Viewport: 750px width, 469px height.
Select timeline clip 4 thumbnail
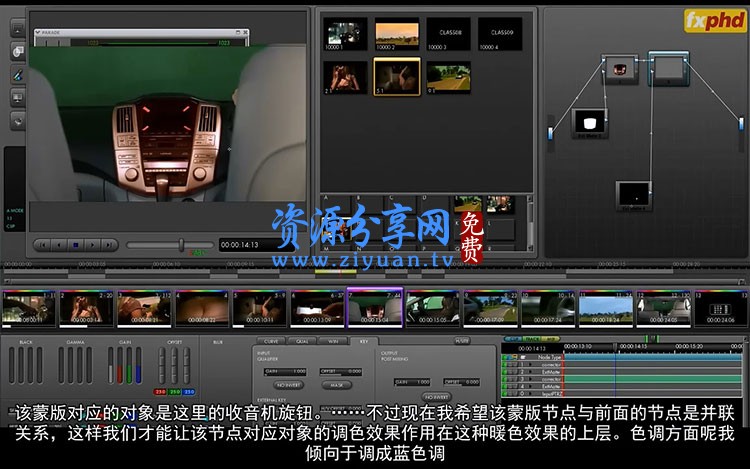(202, 309)
